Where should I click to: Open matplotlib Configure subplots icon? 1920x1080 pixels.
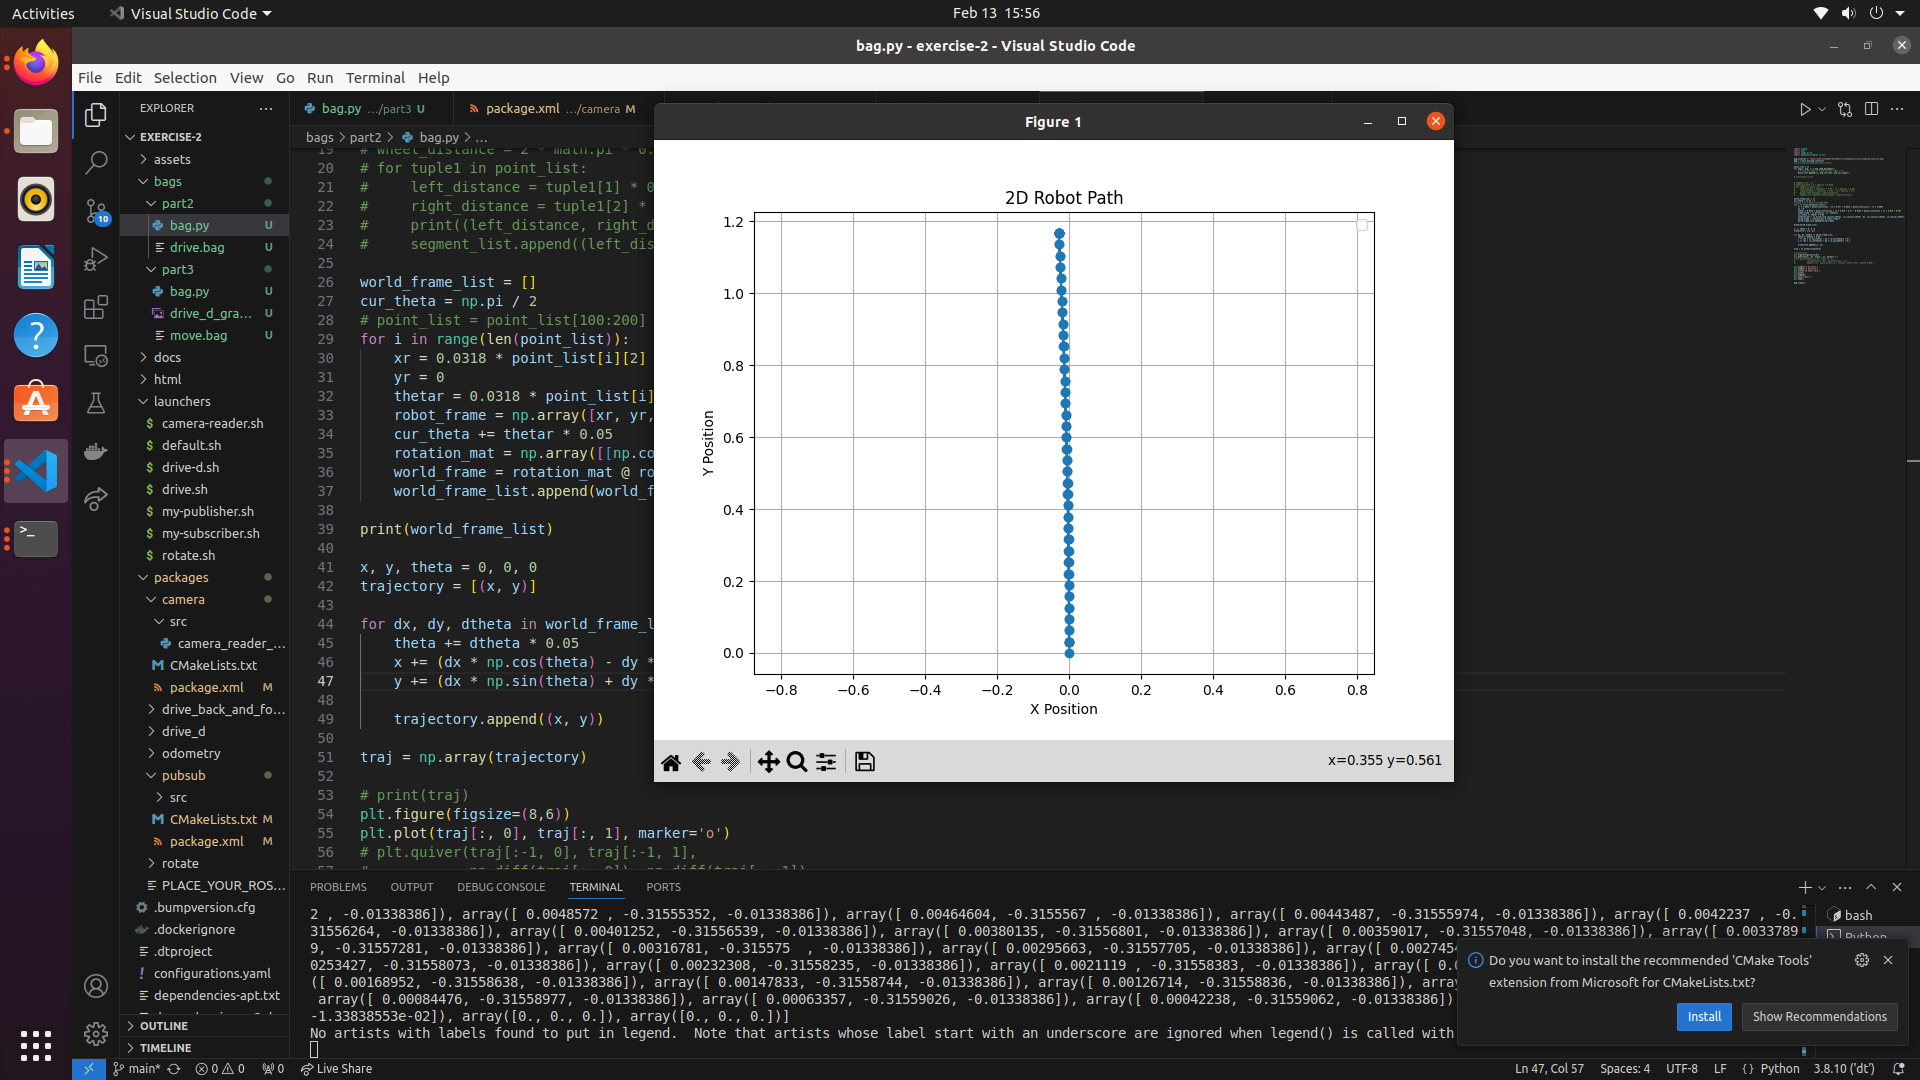coord(826,762)
